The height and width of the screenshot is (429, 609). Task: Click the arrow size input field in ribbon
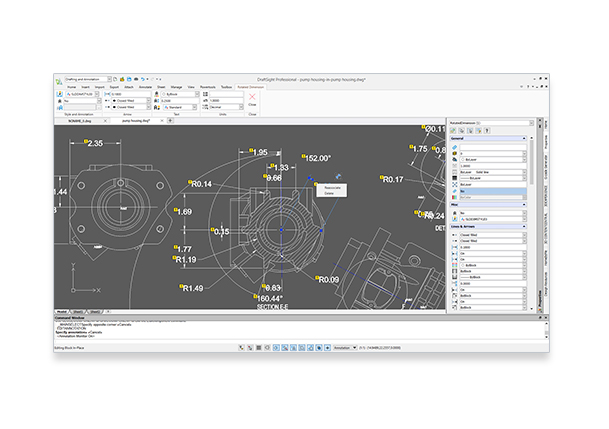pos(130,94)
